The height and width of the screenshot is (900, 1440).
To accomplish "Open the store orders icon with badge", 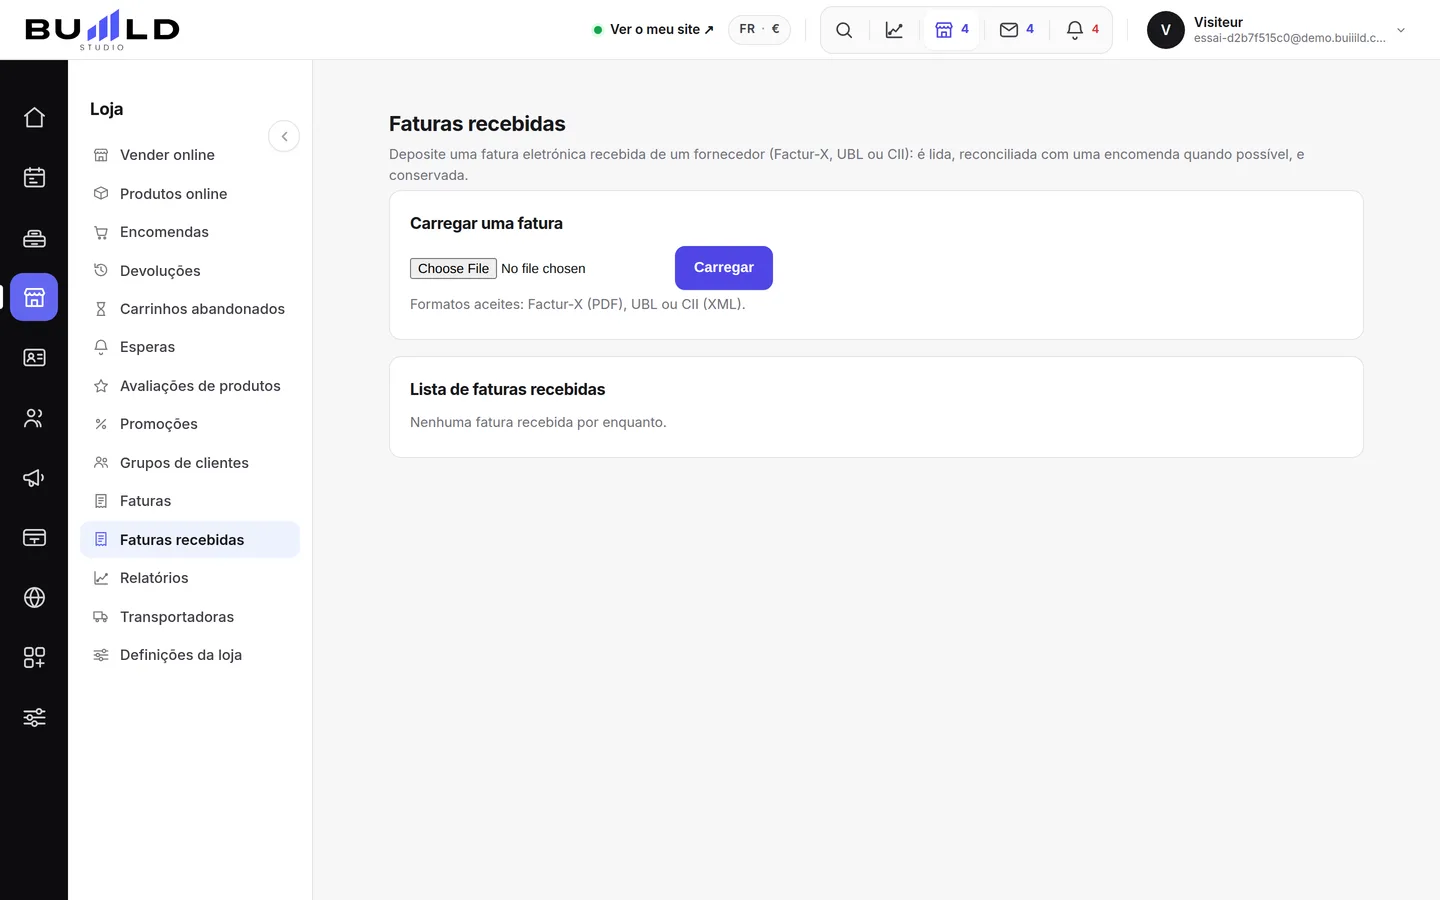I will (952, 30).
